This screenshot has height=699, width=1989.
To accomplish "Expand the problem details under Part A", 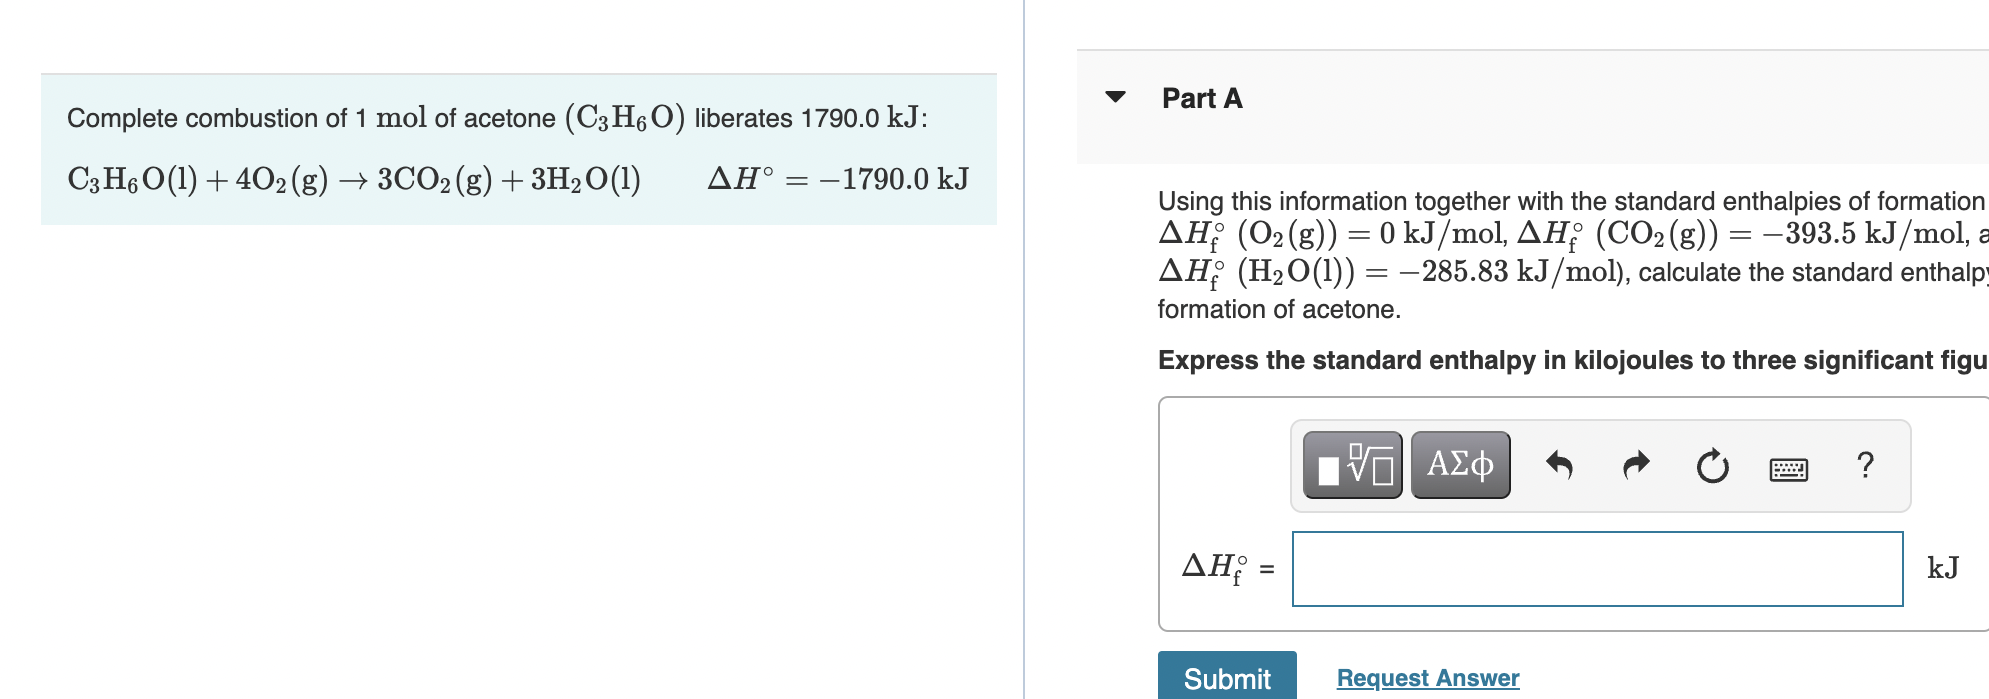I will click(x=1117, y=97).
